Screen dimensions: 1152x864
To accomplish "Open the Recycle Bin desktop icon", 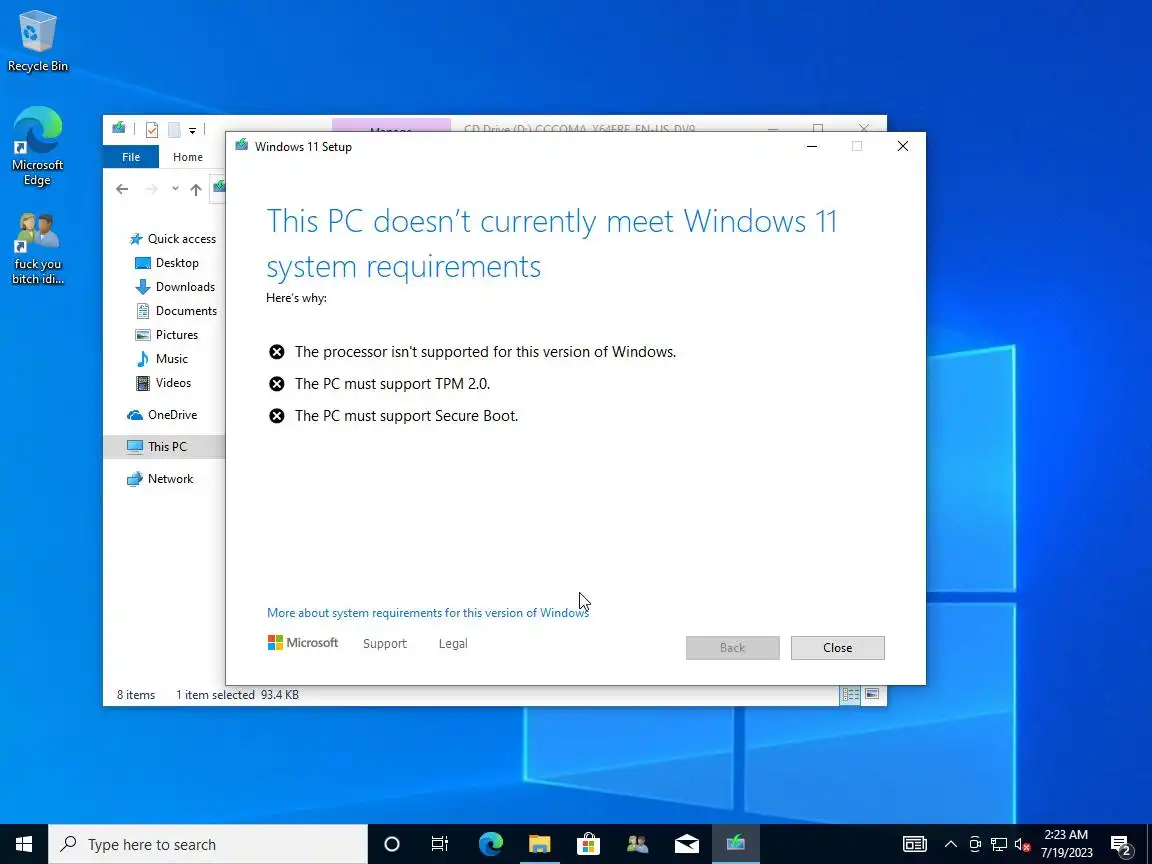I will pyautogui.click(x=37, y=40).
